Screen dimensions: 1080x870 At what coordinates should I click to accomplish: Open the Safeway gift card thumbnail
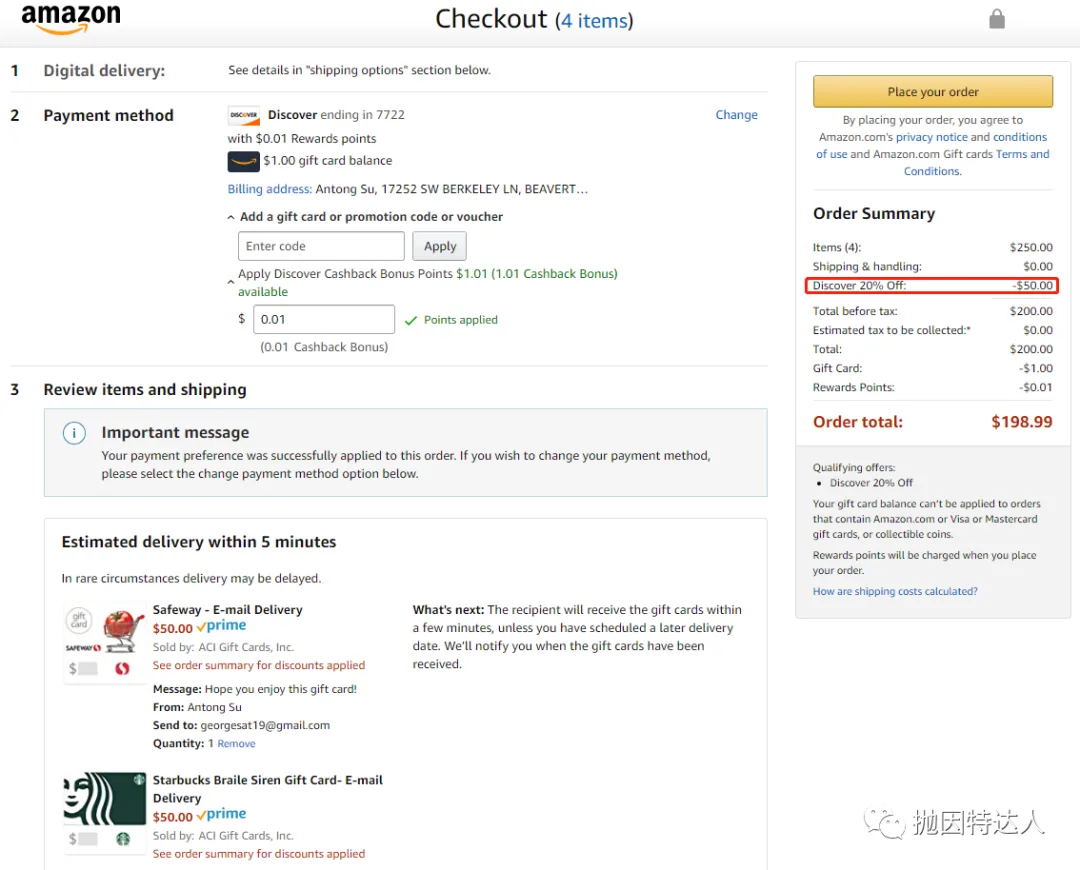coord(104,641)
